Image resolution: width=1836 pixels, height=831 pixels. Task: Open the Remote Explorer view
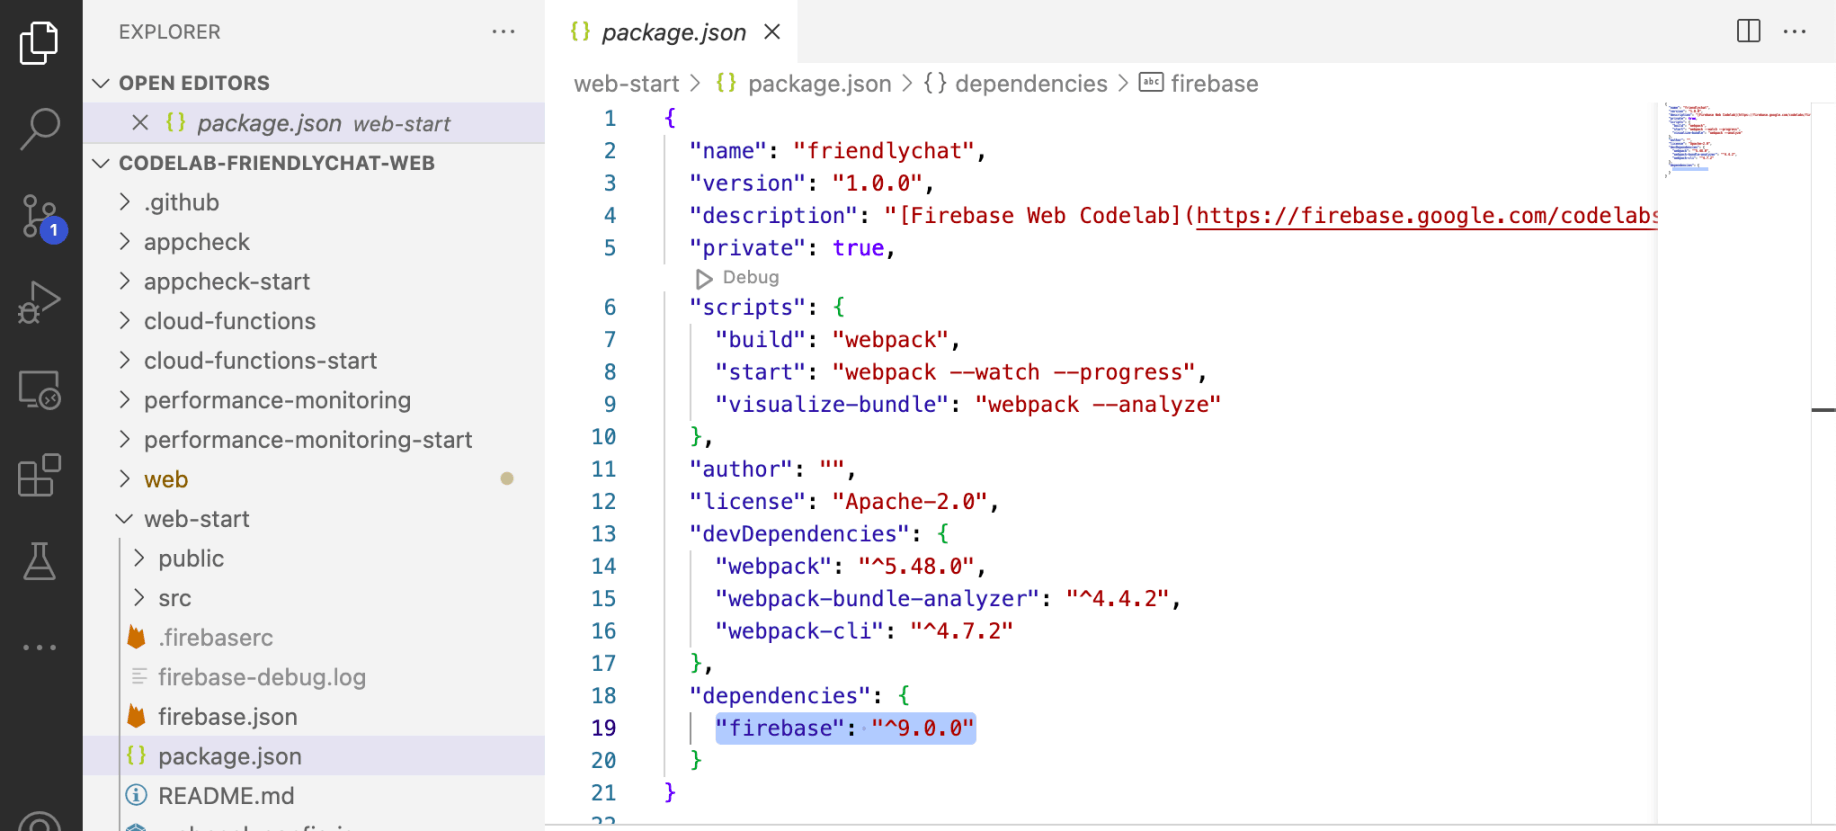39,389
